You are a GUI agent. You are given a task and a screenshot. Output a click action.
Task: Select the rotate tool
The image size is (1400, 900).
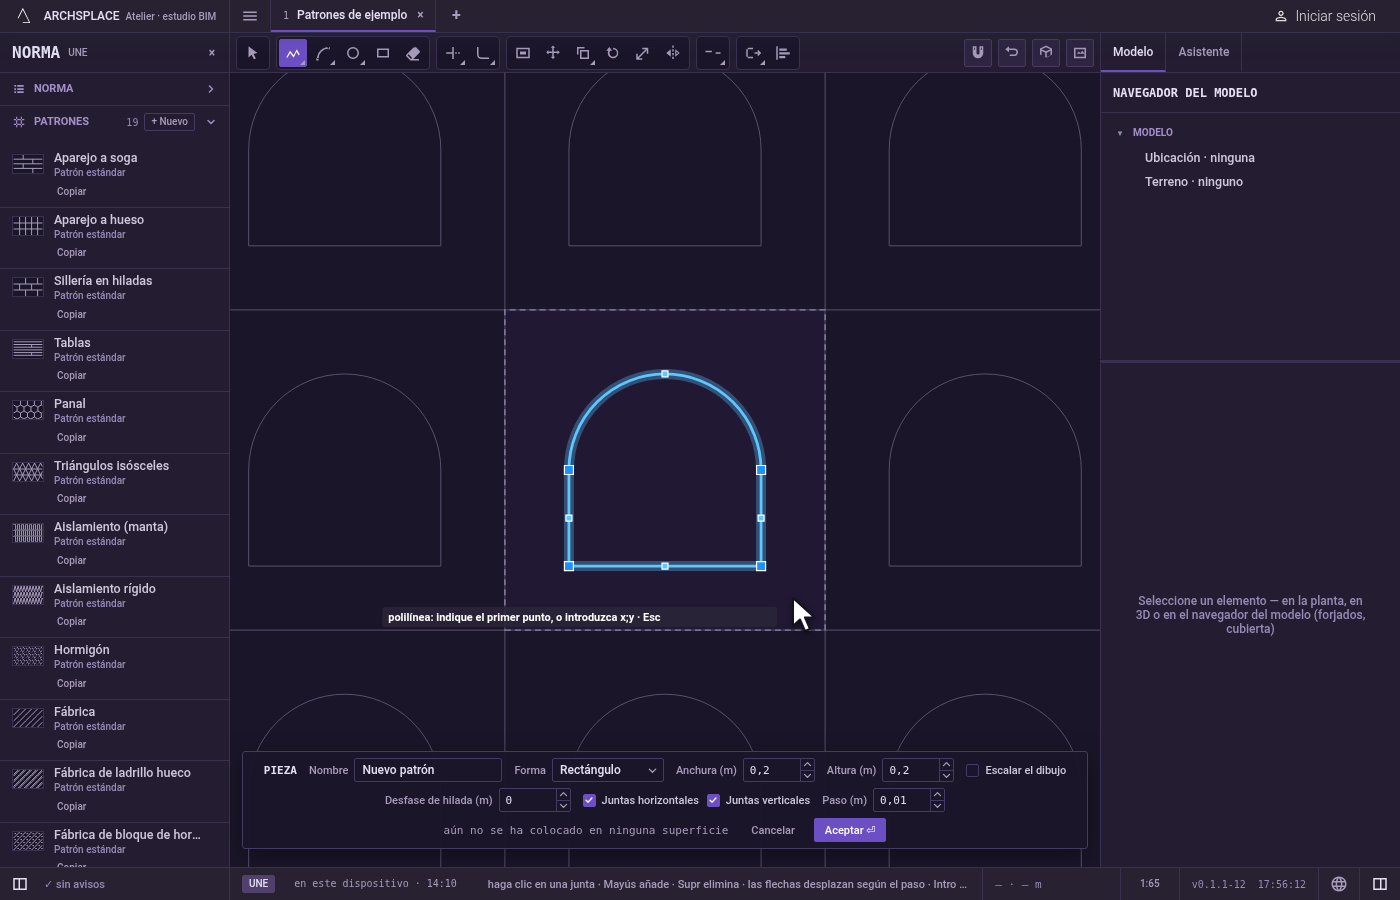coord(613,53)
